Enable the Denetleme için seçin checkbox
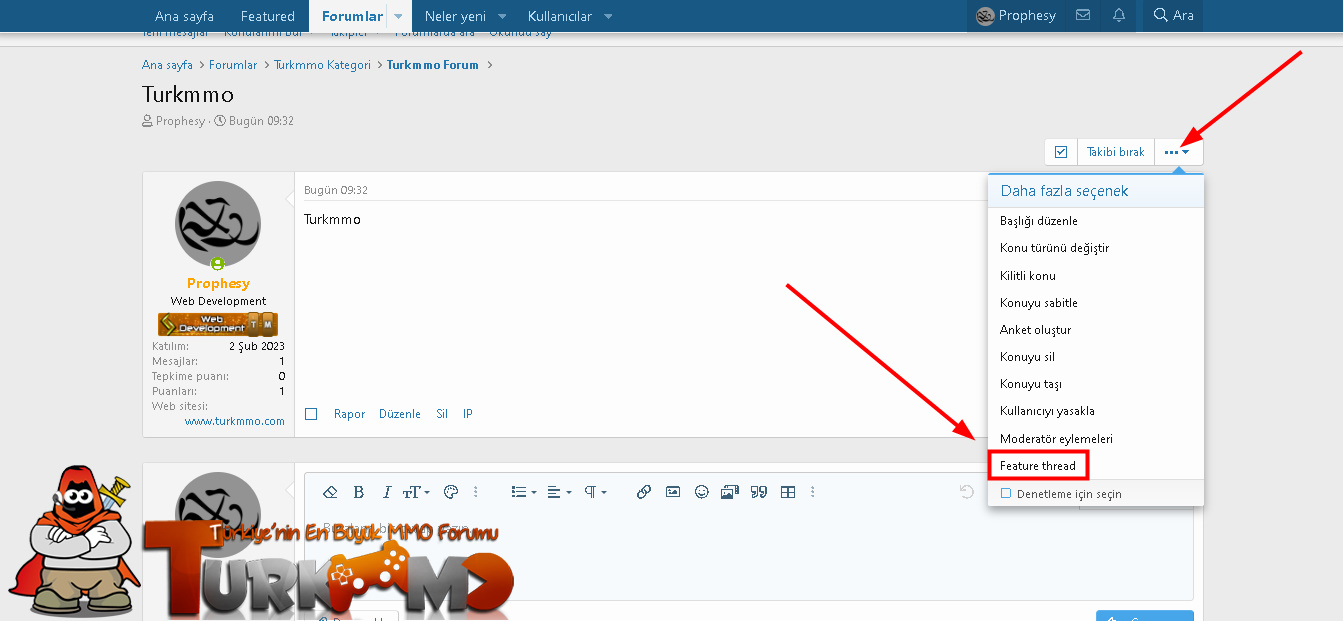The image size is (1343, 621). click(x=1006, y=494)
